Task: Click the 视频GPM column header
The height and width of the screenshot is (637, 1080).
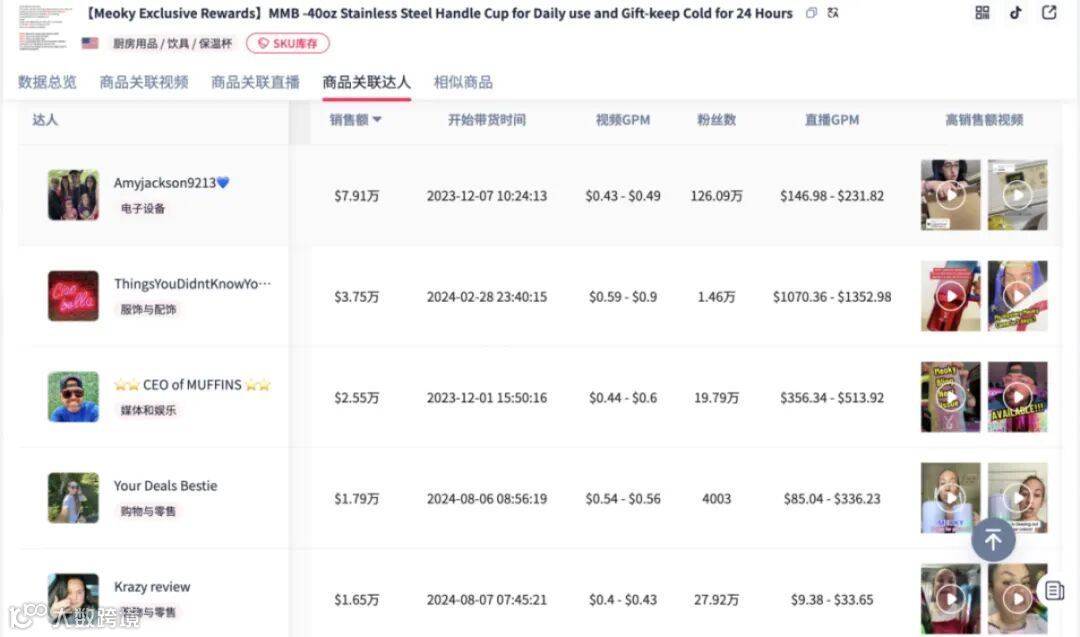Action: click(623, 120)
